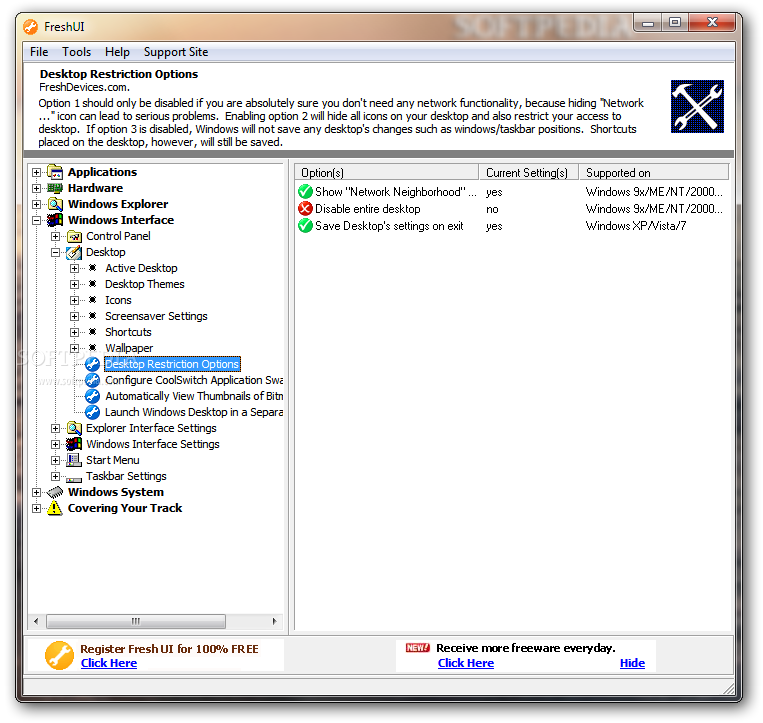This screenshot has height=723, width=763.
Task: Click the wrench icon beside Configure CoolSwitch
Action: coord(92,380)
